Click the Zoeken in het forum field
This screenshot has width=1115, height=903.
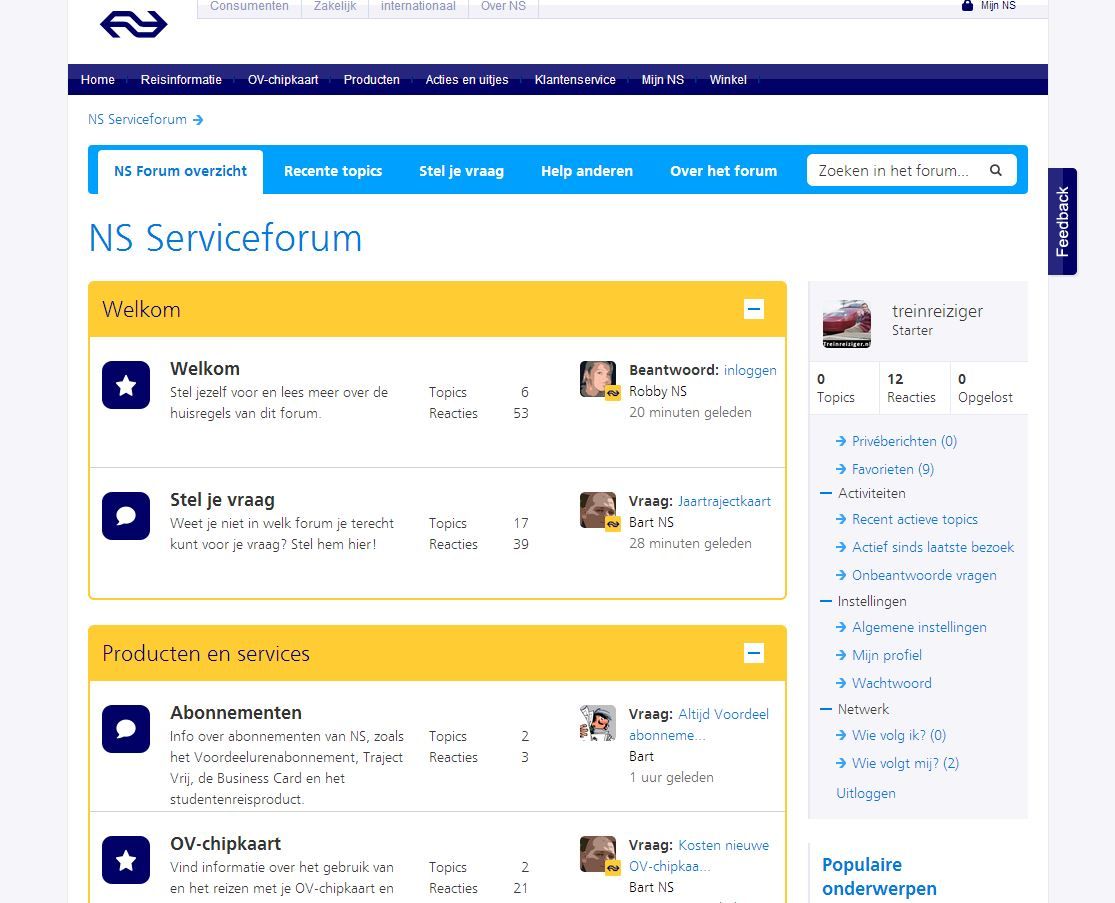click(895, 170)
